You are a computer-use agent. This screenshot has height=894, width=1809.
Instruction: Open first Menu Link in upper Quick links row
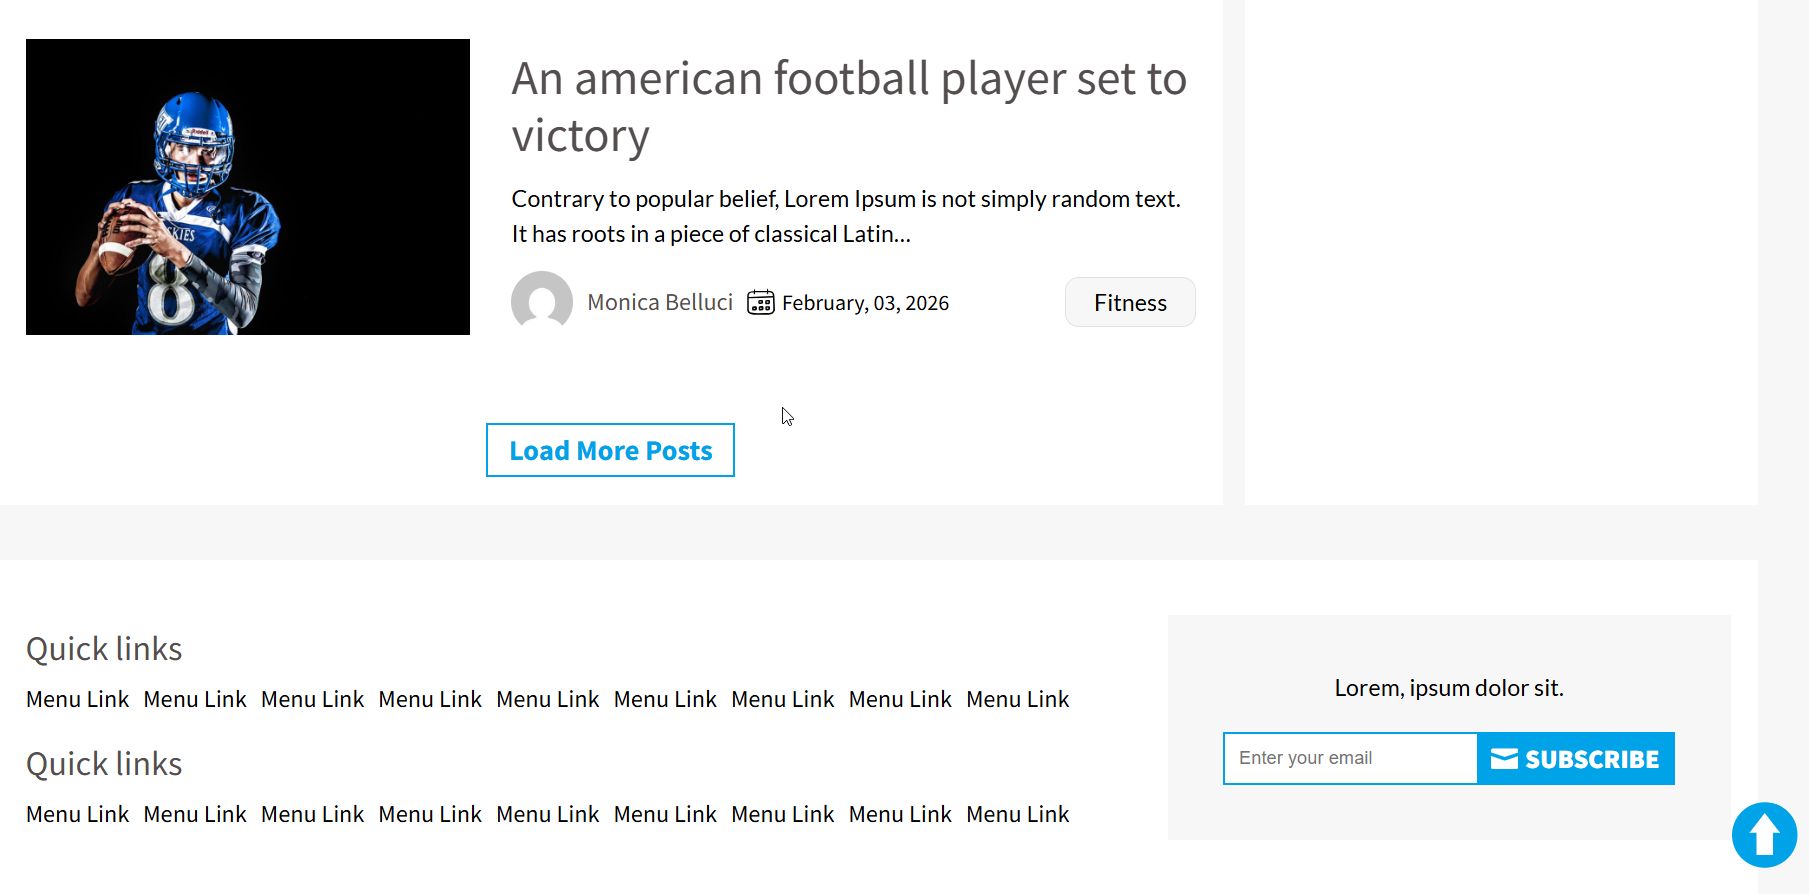tap(78, 699)
